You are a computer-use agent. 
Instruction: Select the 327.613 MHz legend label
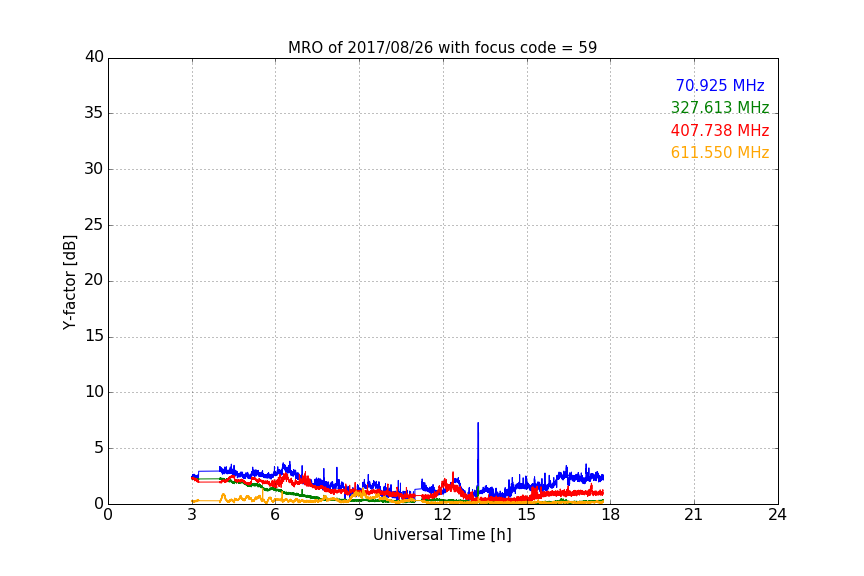720,107
